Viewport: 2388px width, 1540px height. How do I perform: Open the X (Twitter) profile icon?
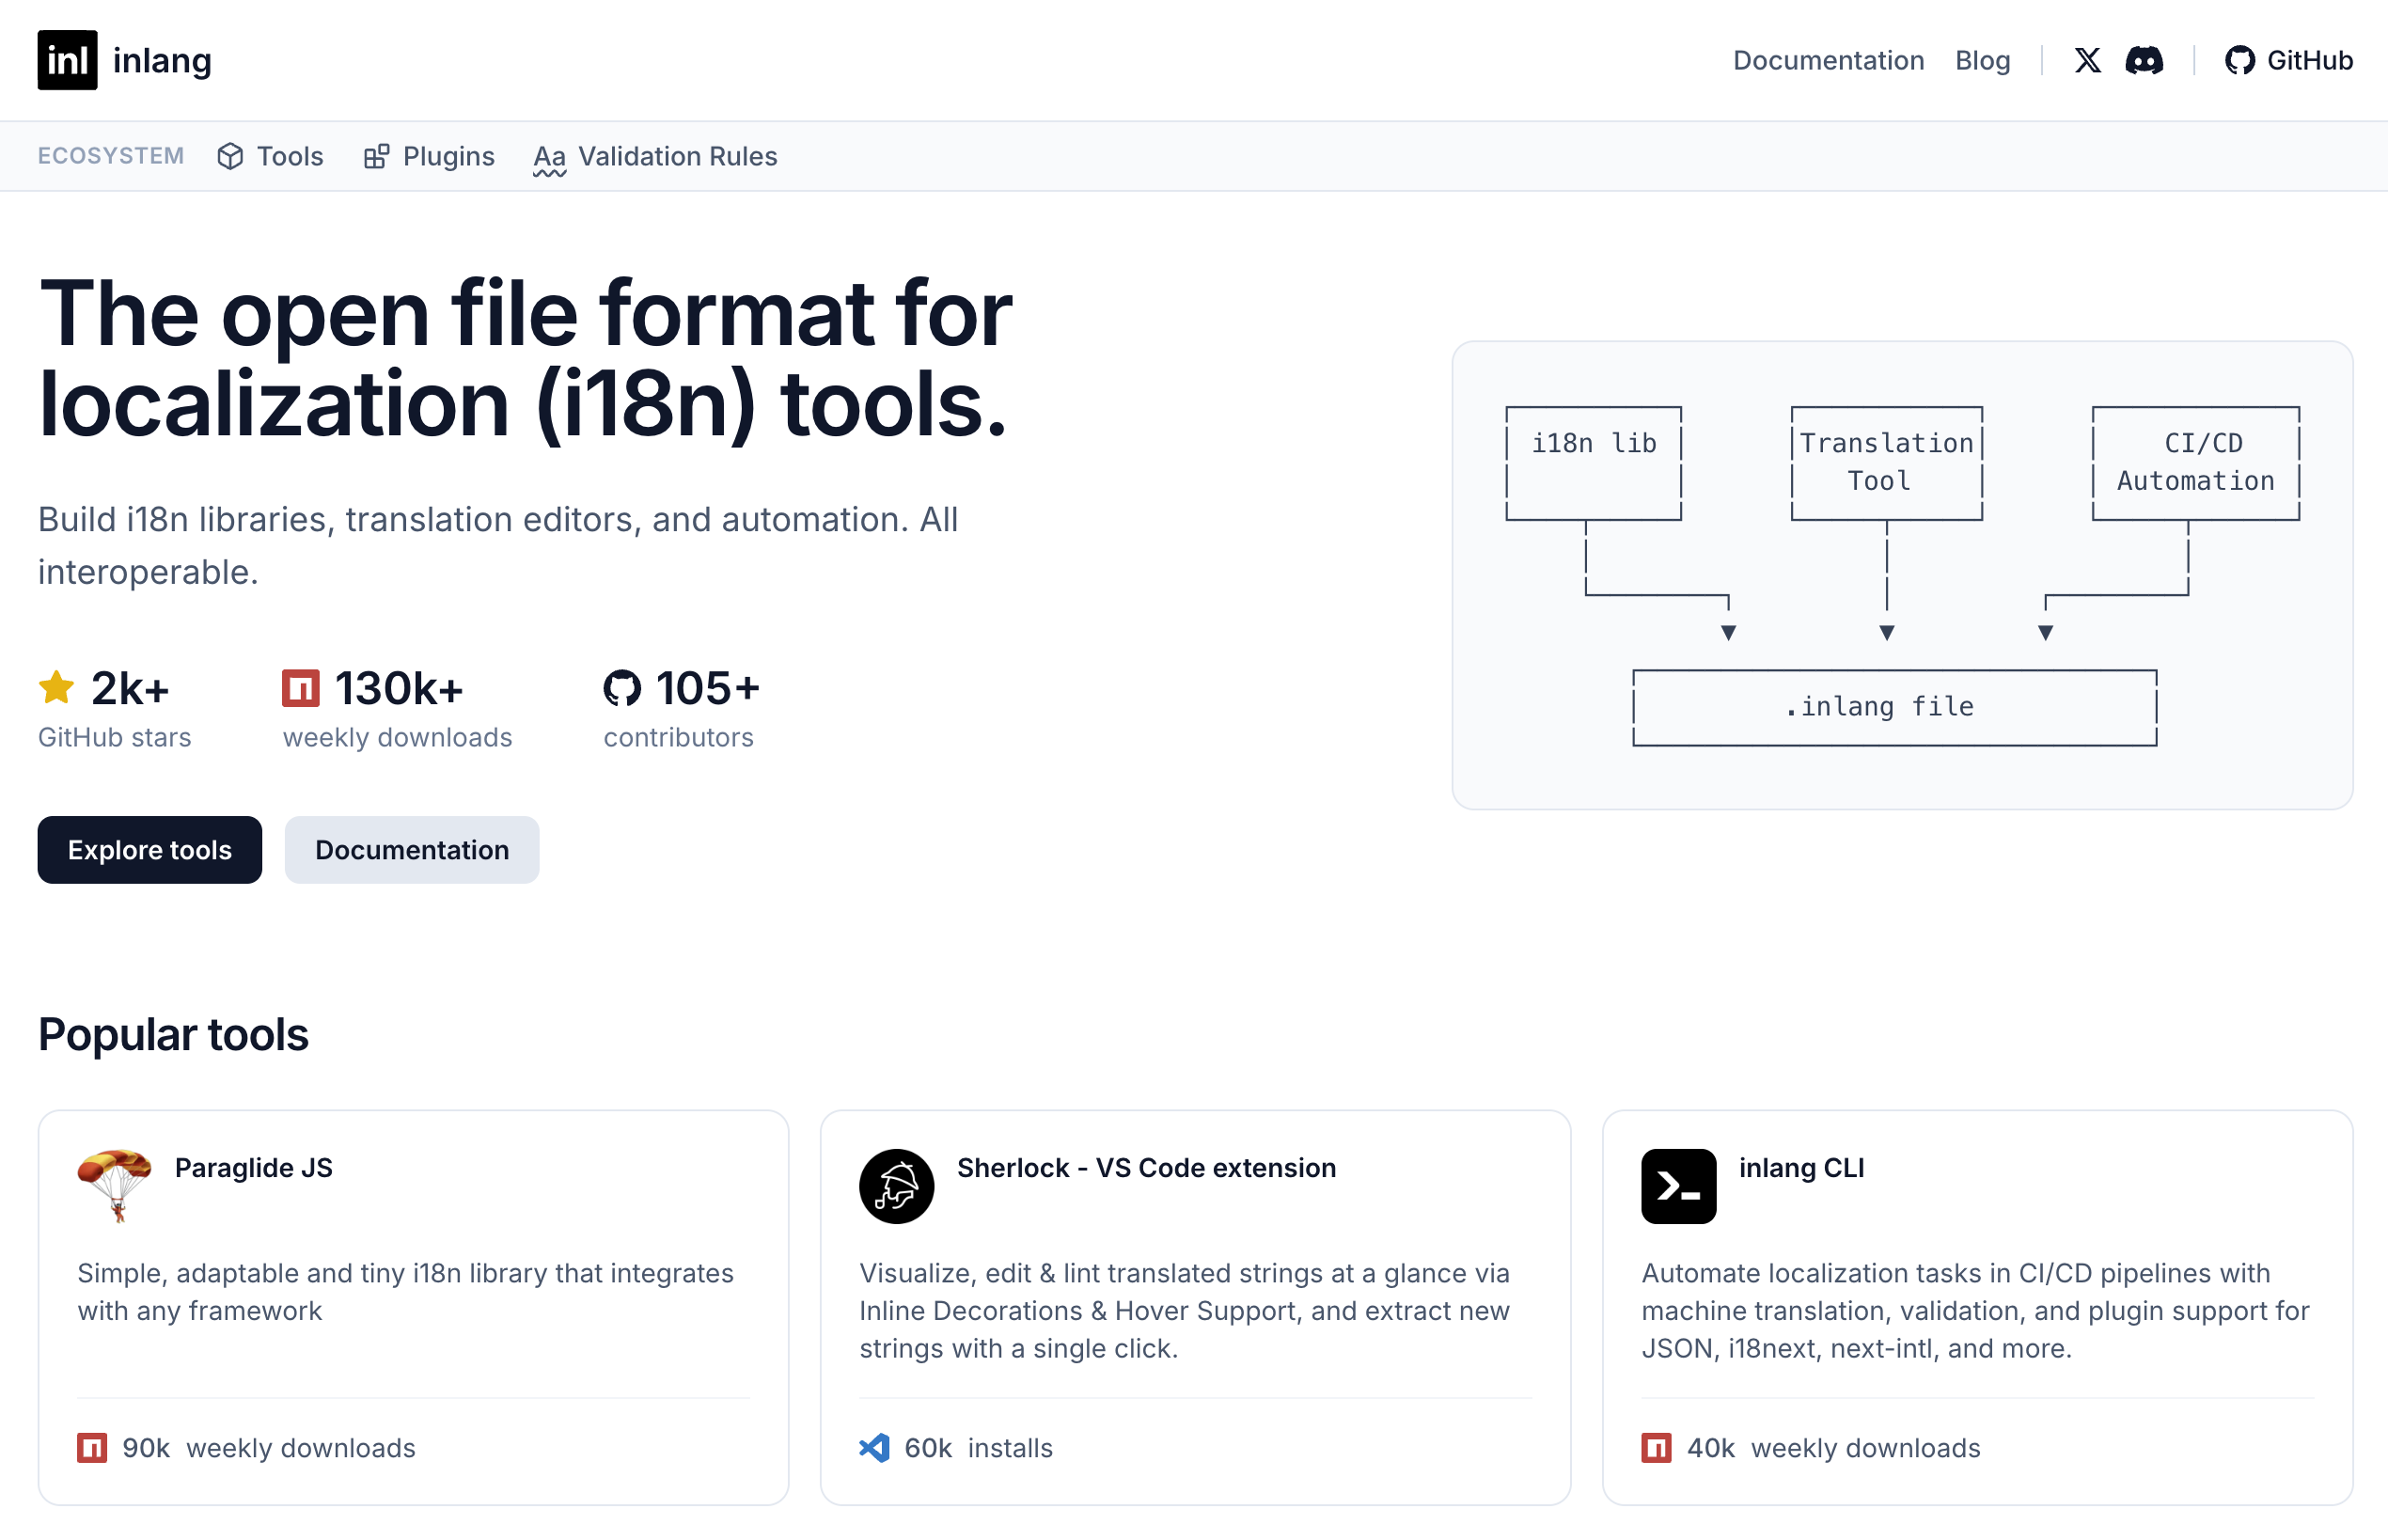[2087, 60]
